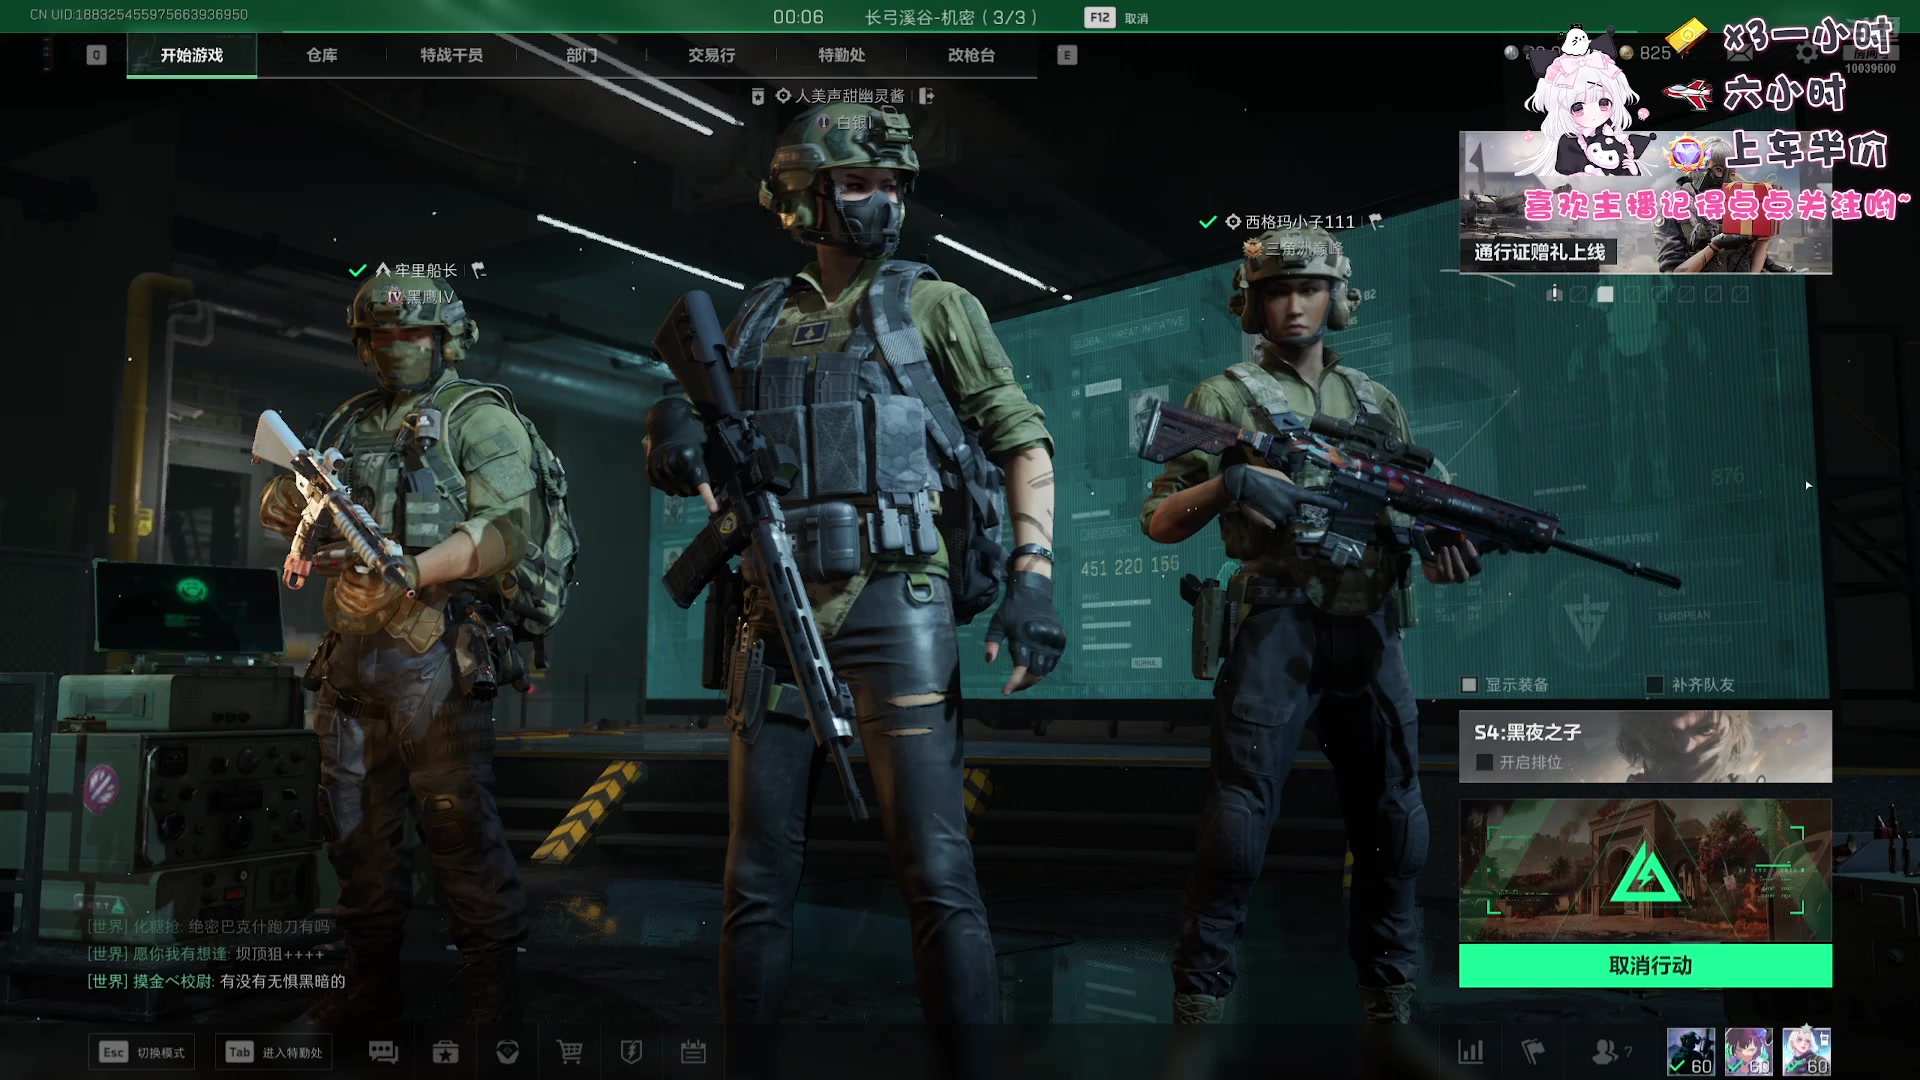Image resolution: width=1920 pixels, height=1080 pixels.
Task: Open the friends list showing 7
Action: [x=1611, y=1052]
